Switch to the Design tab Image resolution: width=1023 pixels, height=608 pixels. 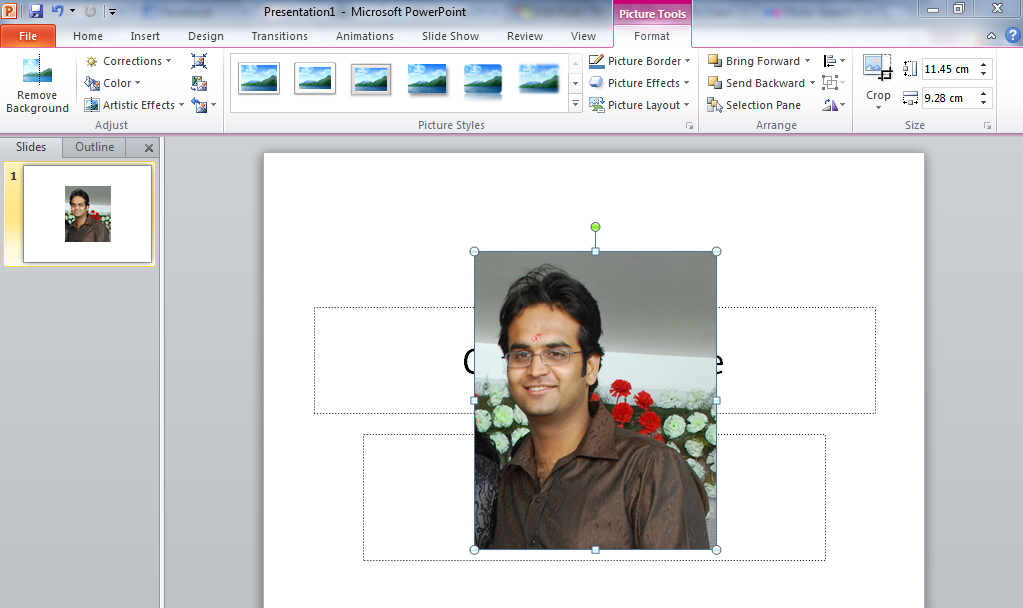coord(206,36)
